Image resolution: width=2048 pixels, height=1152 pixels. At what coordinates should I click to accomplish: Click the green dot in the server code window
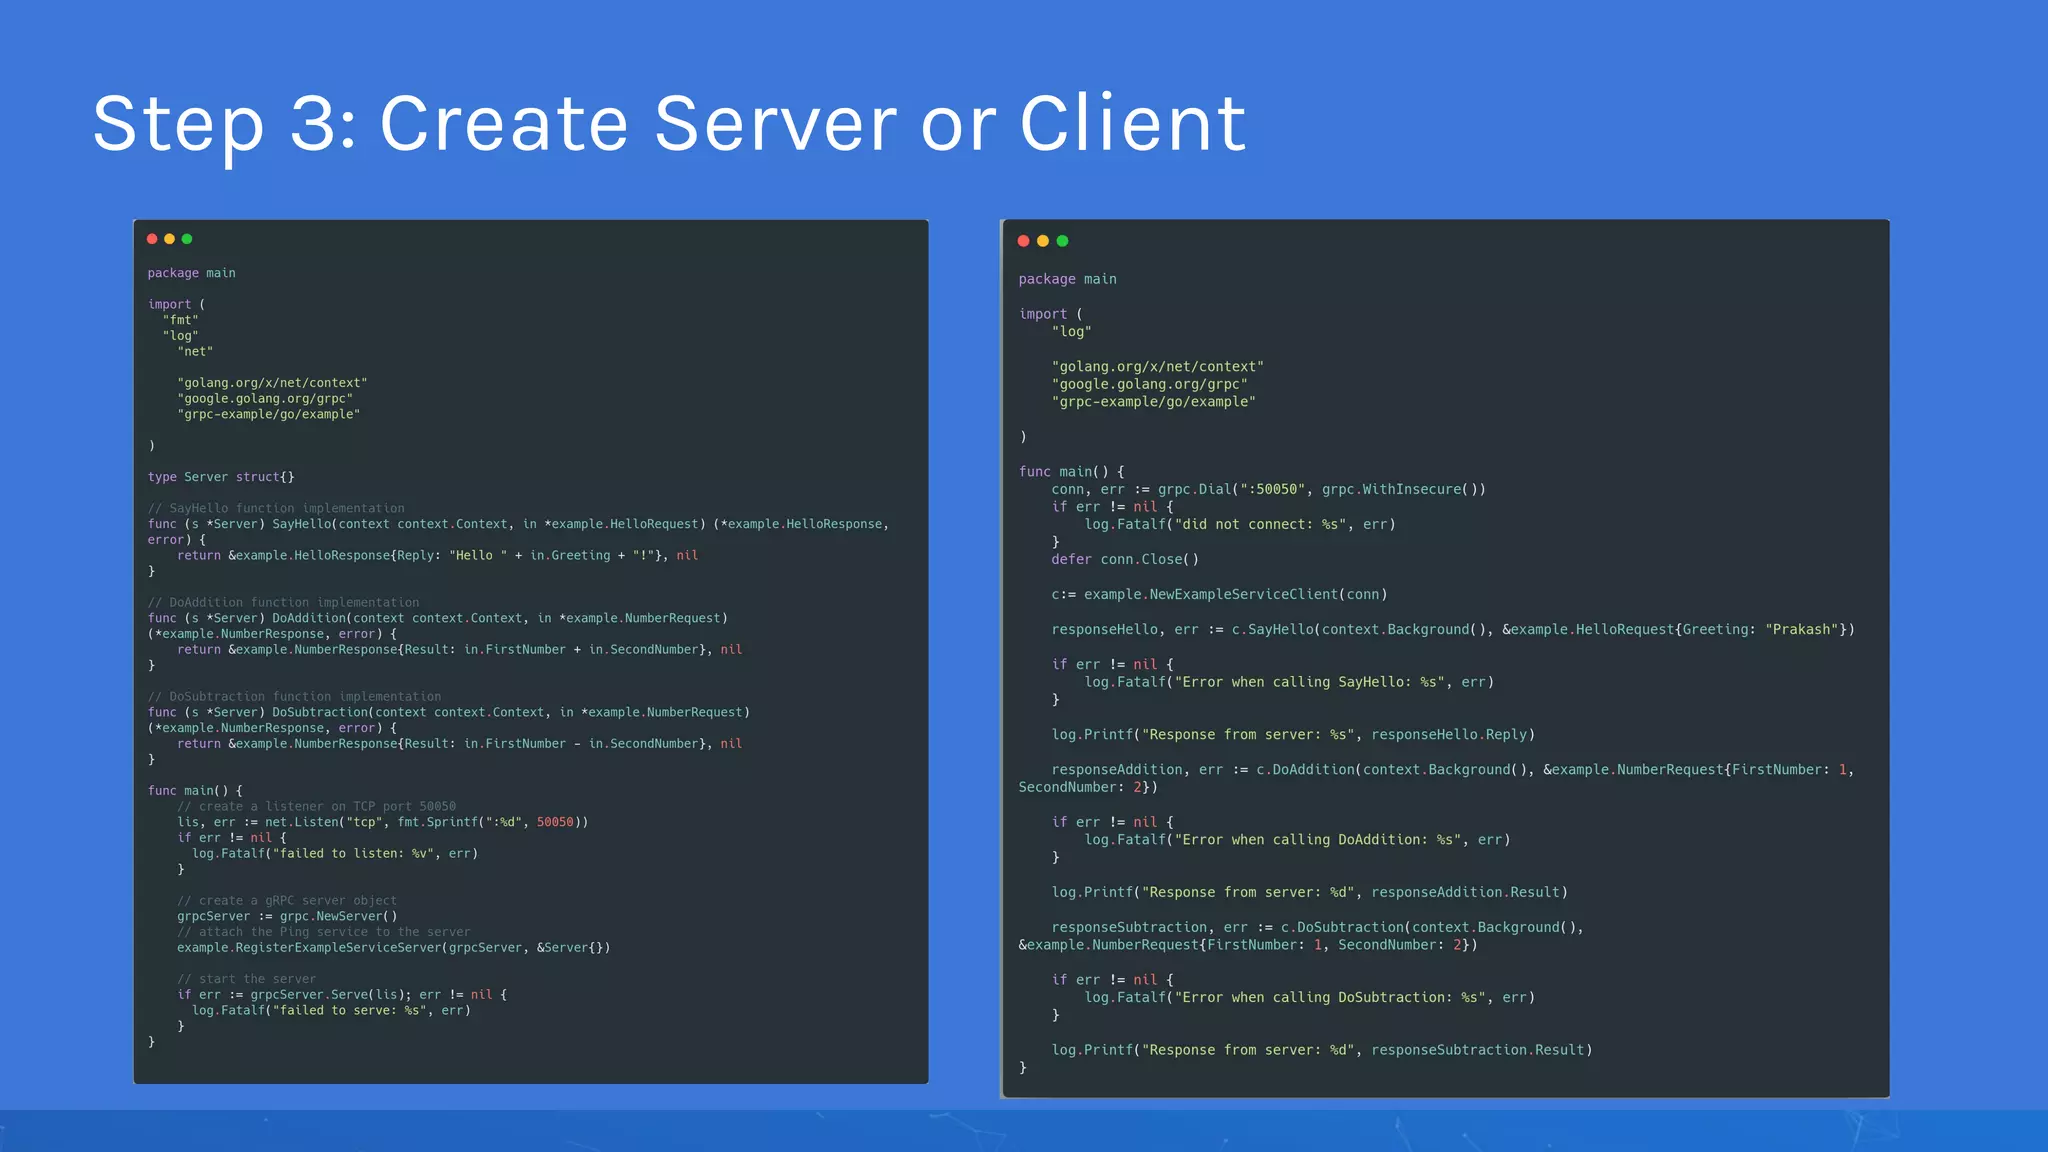point(186,239)
